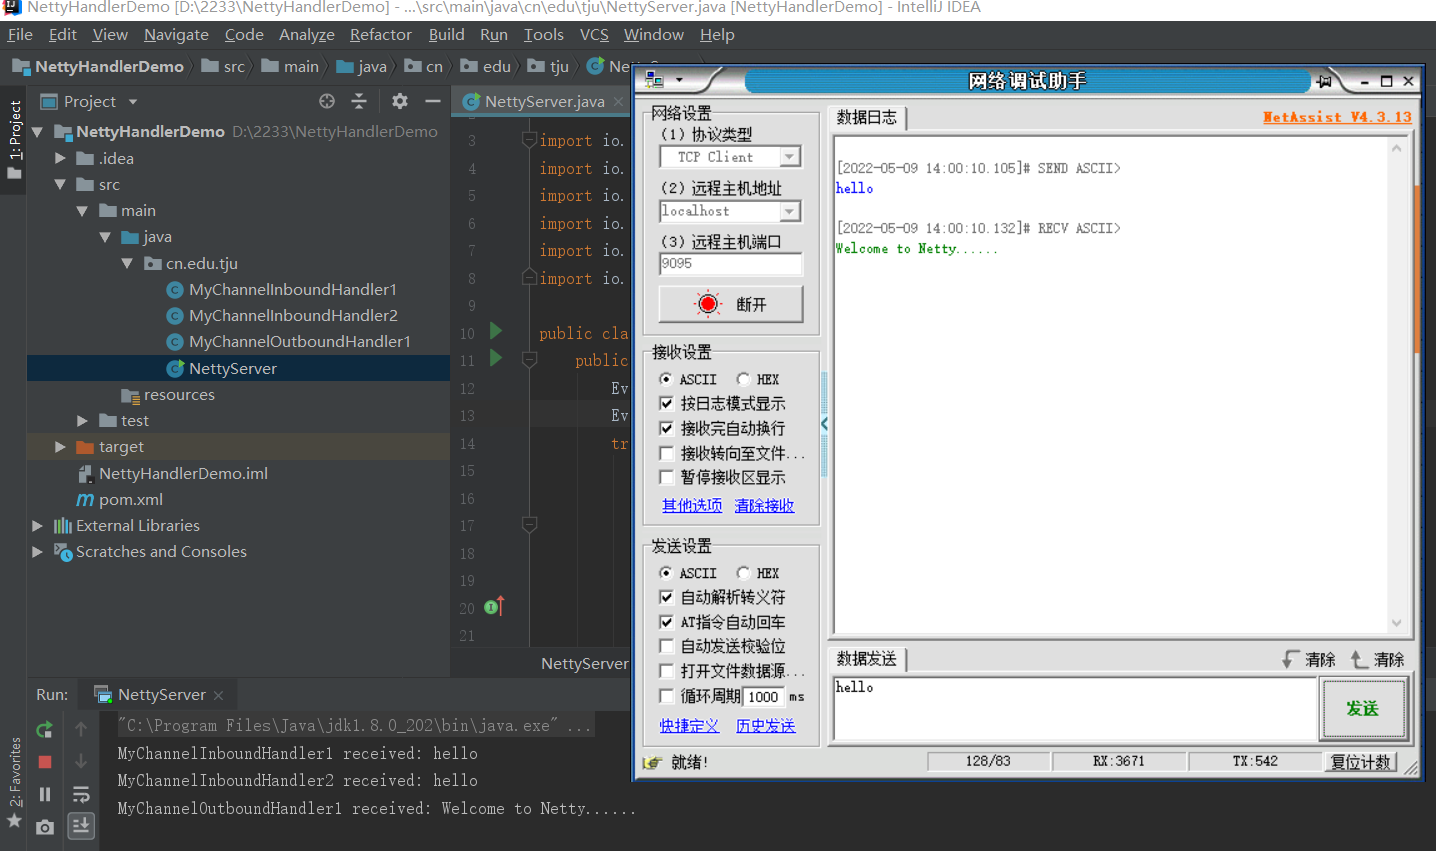Click the 发送 send button
The image size is (1436, 851).
1363,708
